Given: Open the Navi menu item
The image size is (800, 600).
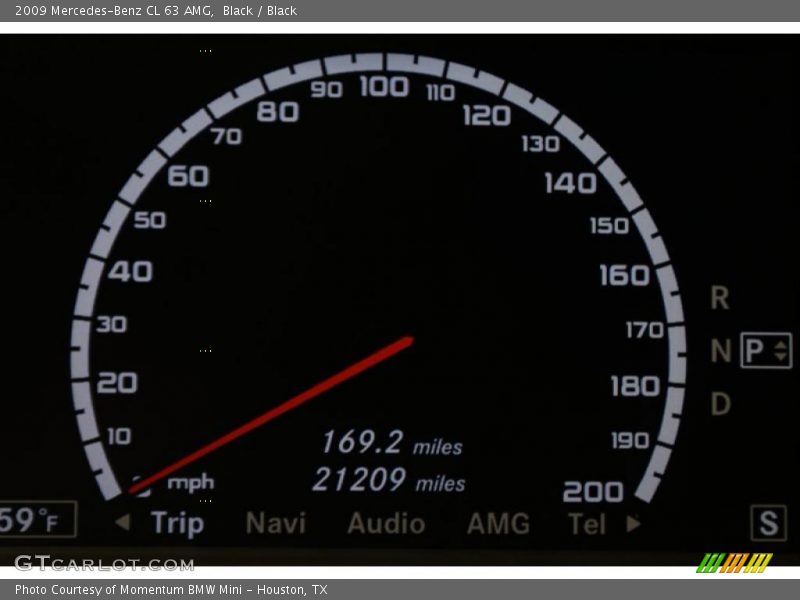Looking at the screenshot, I should [275, 523].
